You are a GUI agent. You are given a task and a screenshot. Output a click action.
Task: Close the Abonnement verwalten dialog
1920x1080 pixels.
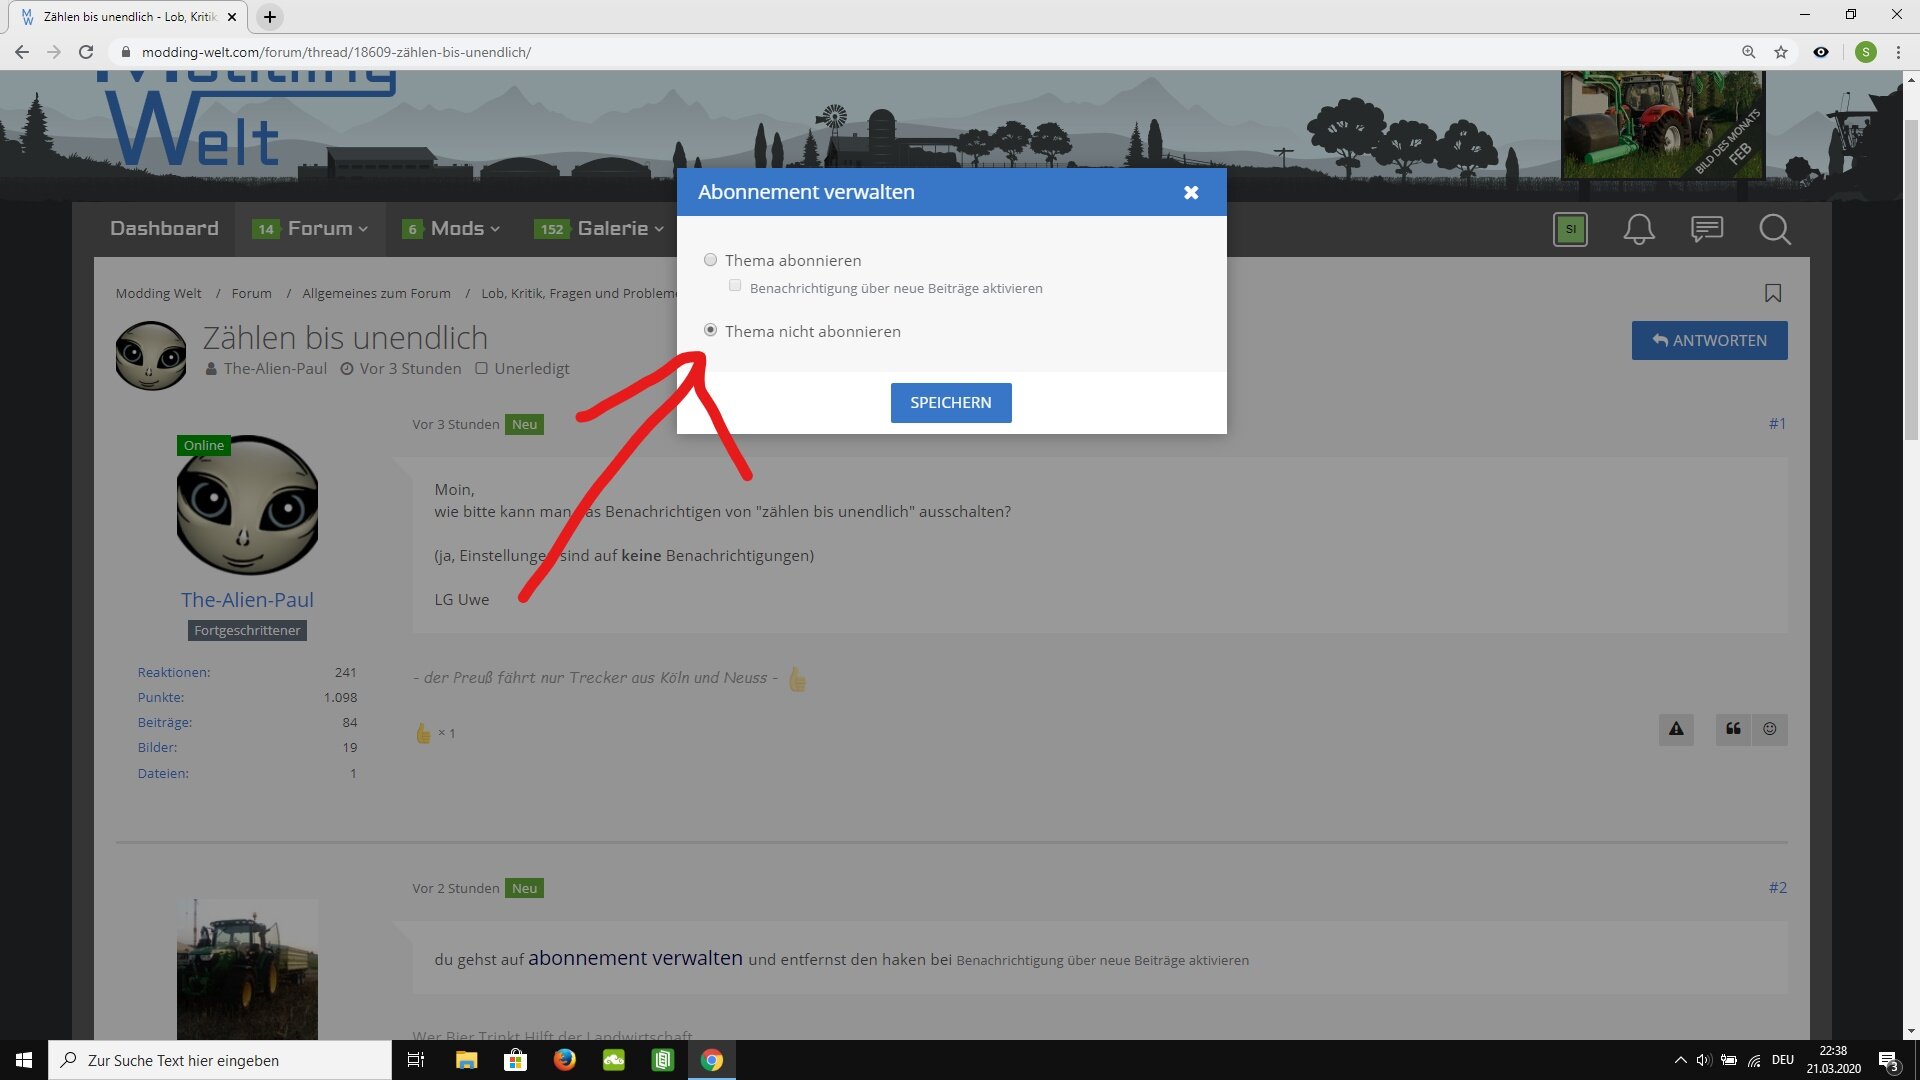click(x=1190, y=192)
